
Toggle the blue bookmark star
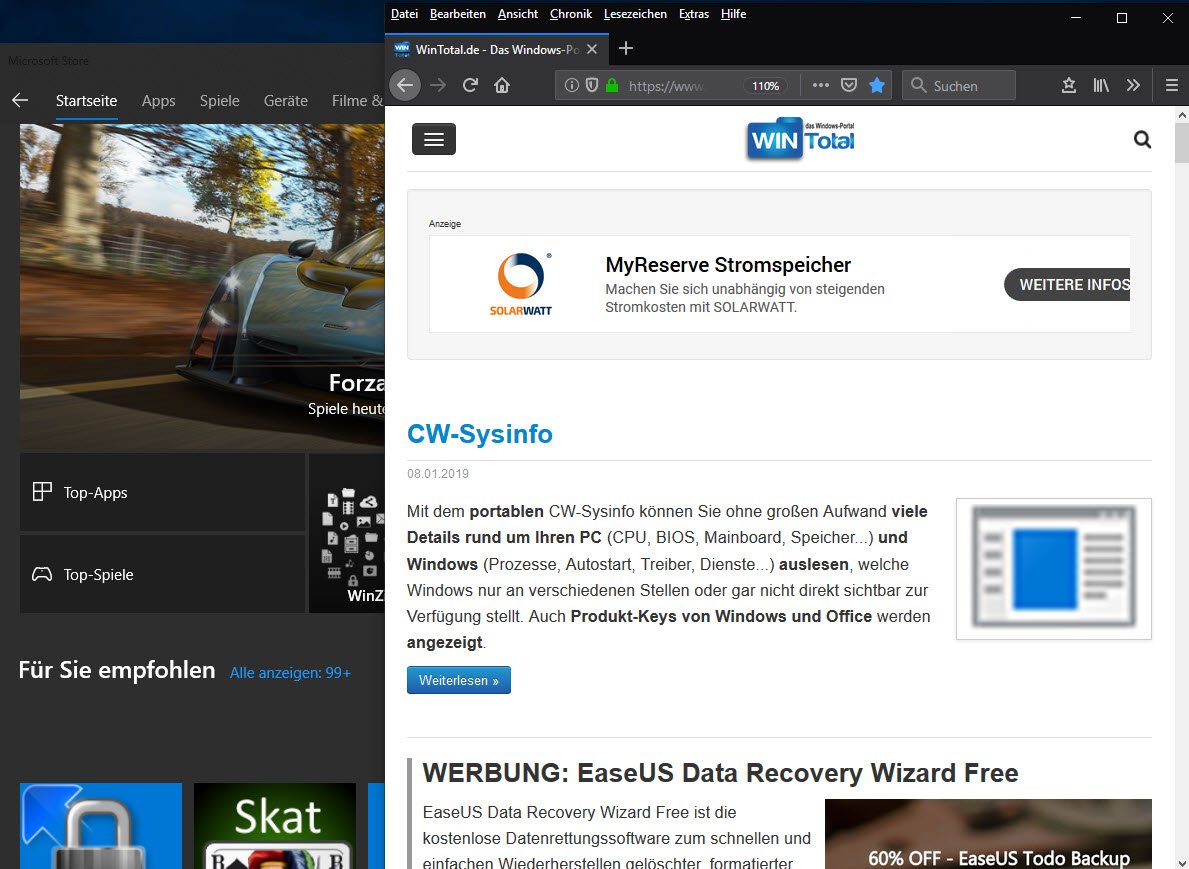[x=877, y=85]
